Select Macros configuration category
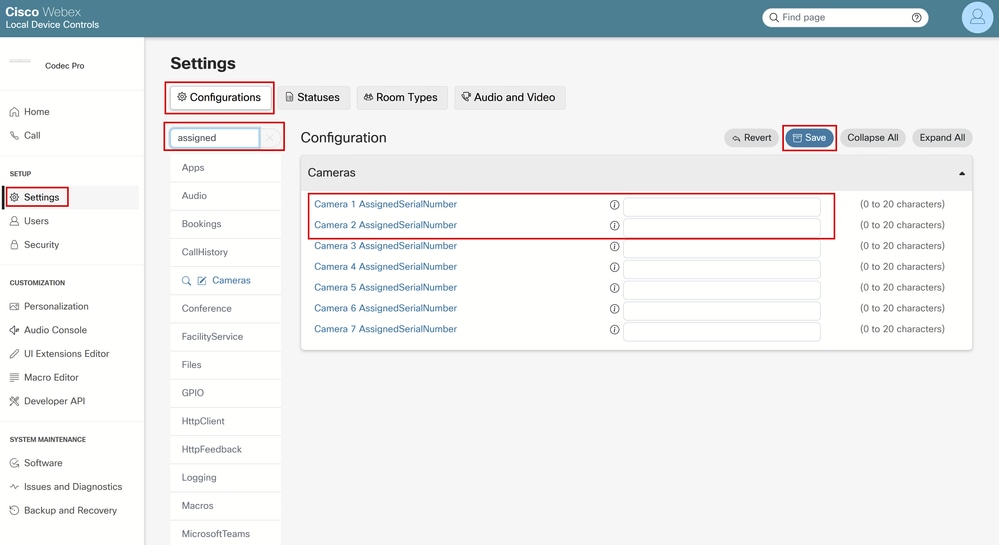This screenshot has width=999, height=545. [226, 505]
